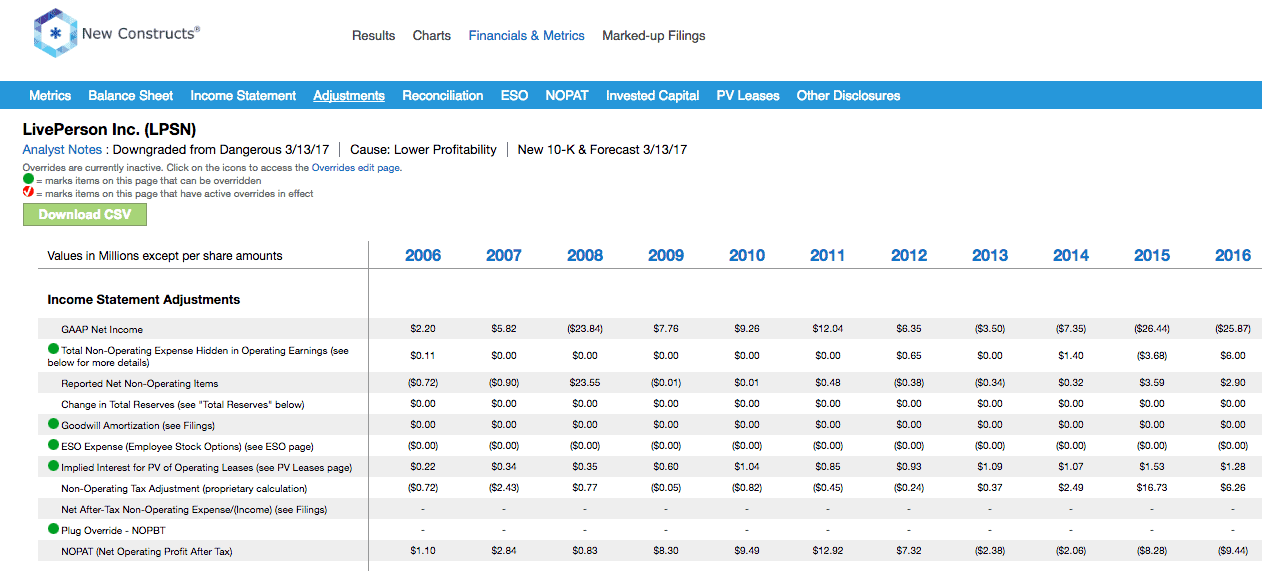Click 2010 Implied Interest value $1.04

pos(747,468)
